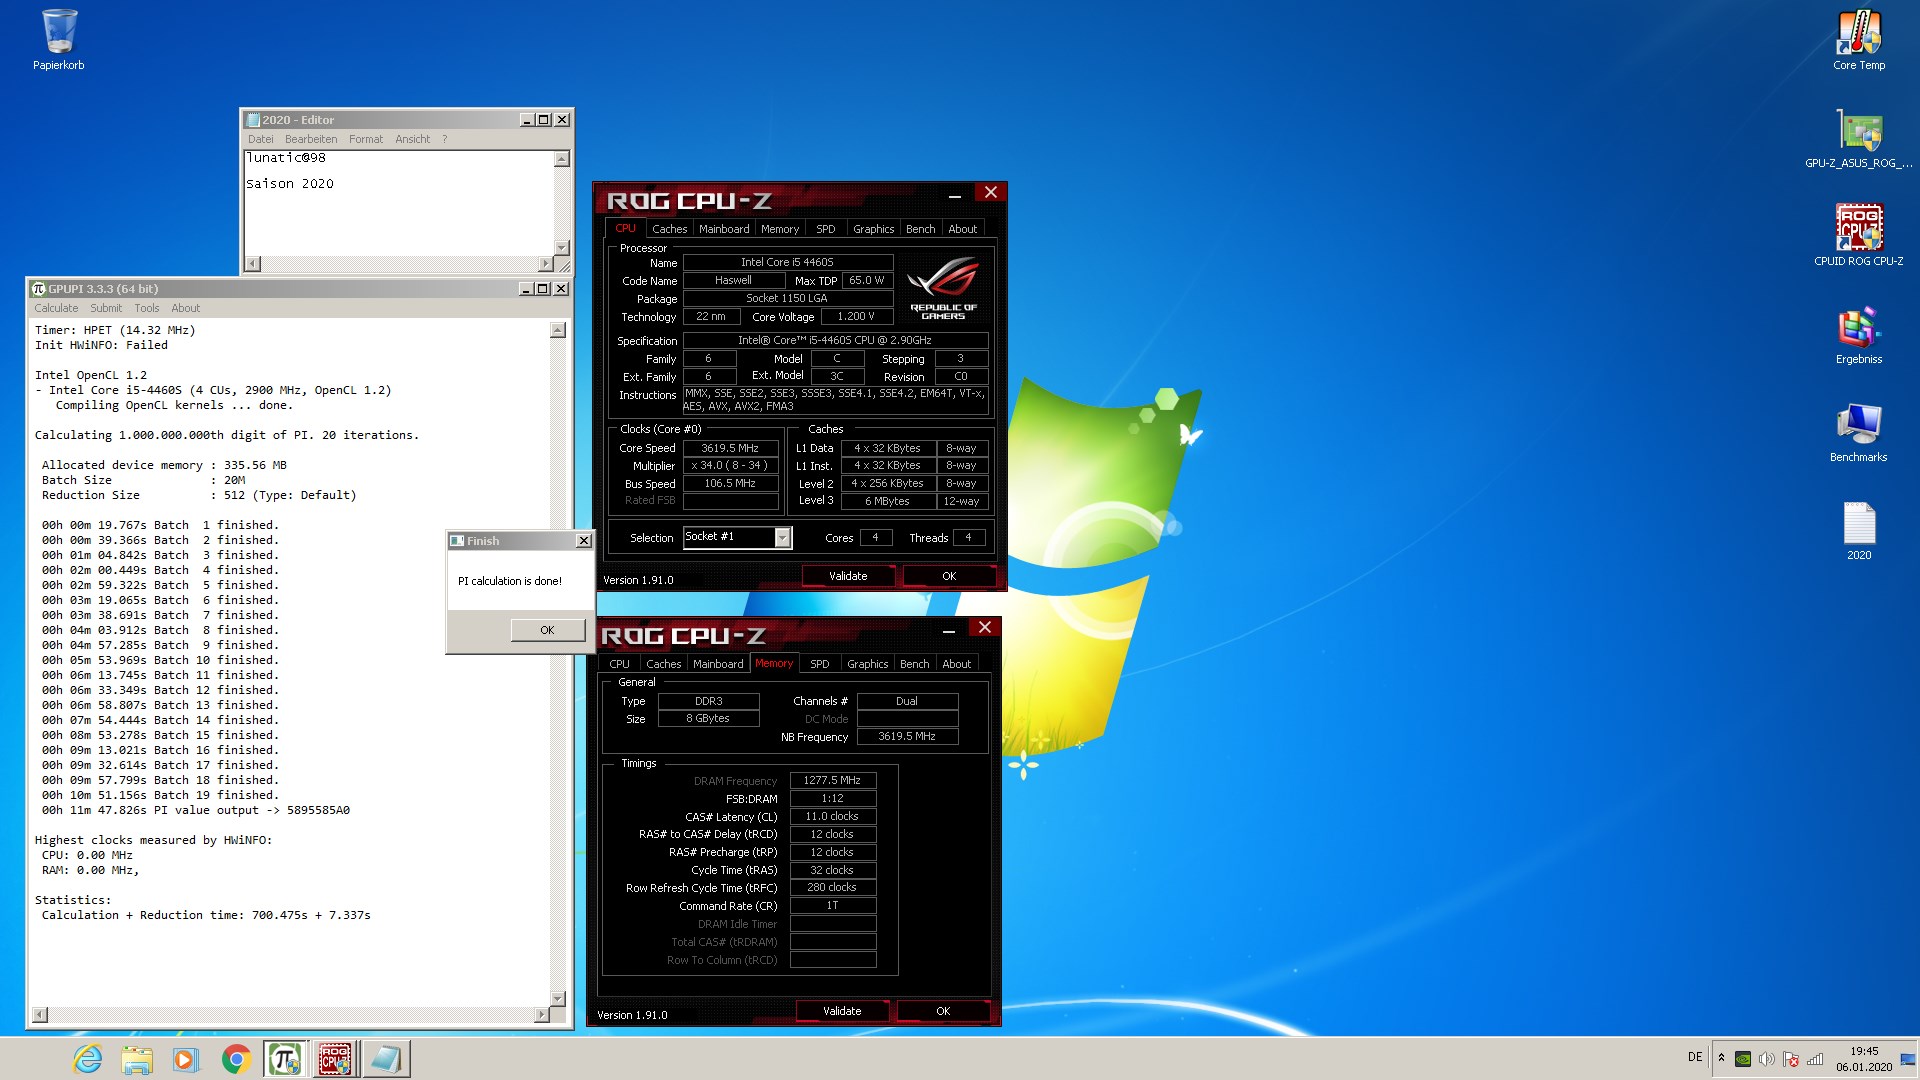The image size is (1920, 1080).
Task: Open Graphics tab in upper CPU-Z window
Action: tap(873, 229)
